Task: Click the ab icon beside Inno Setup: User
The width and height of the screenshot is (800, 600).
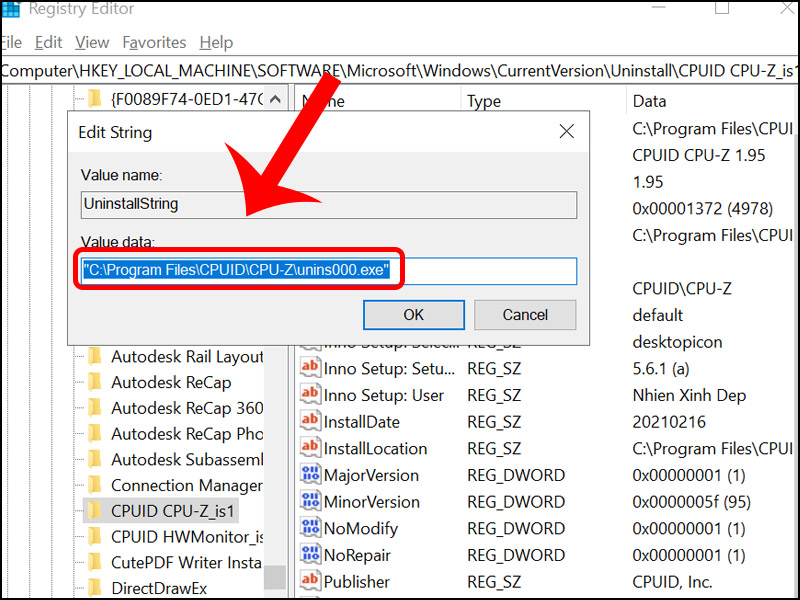Action: click(x=309, y=394)
